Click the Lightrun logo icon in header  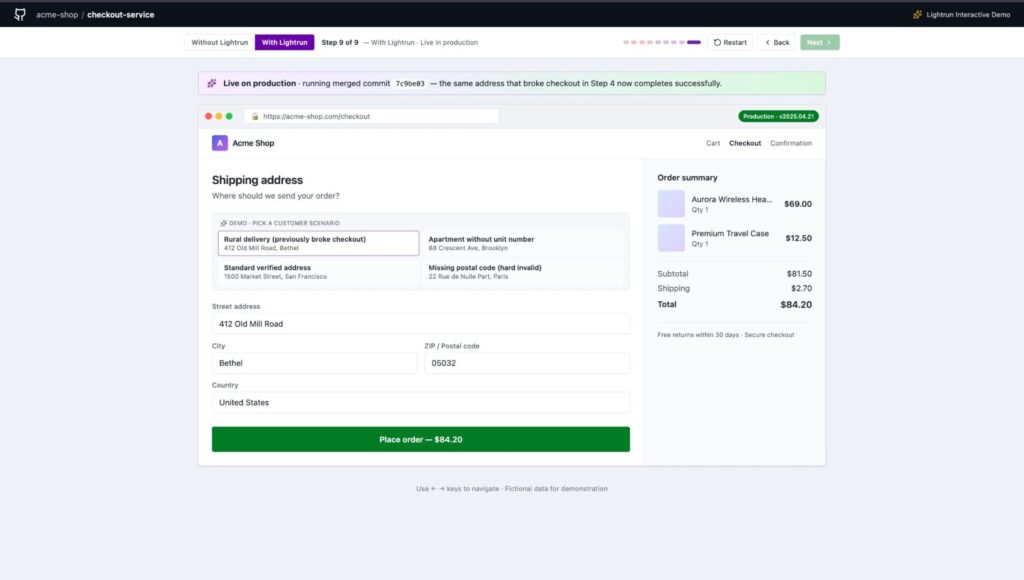tap(918, 14)
